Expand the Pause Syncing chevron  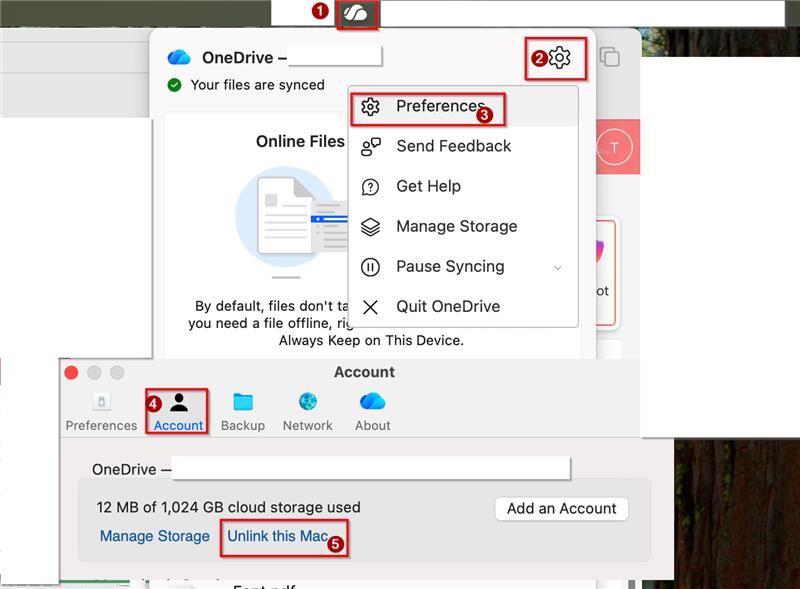558,267
